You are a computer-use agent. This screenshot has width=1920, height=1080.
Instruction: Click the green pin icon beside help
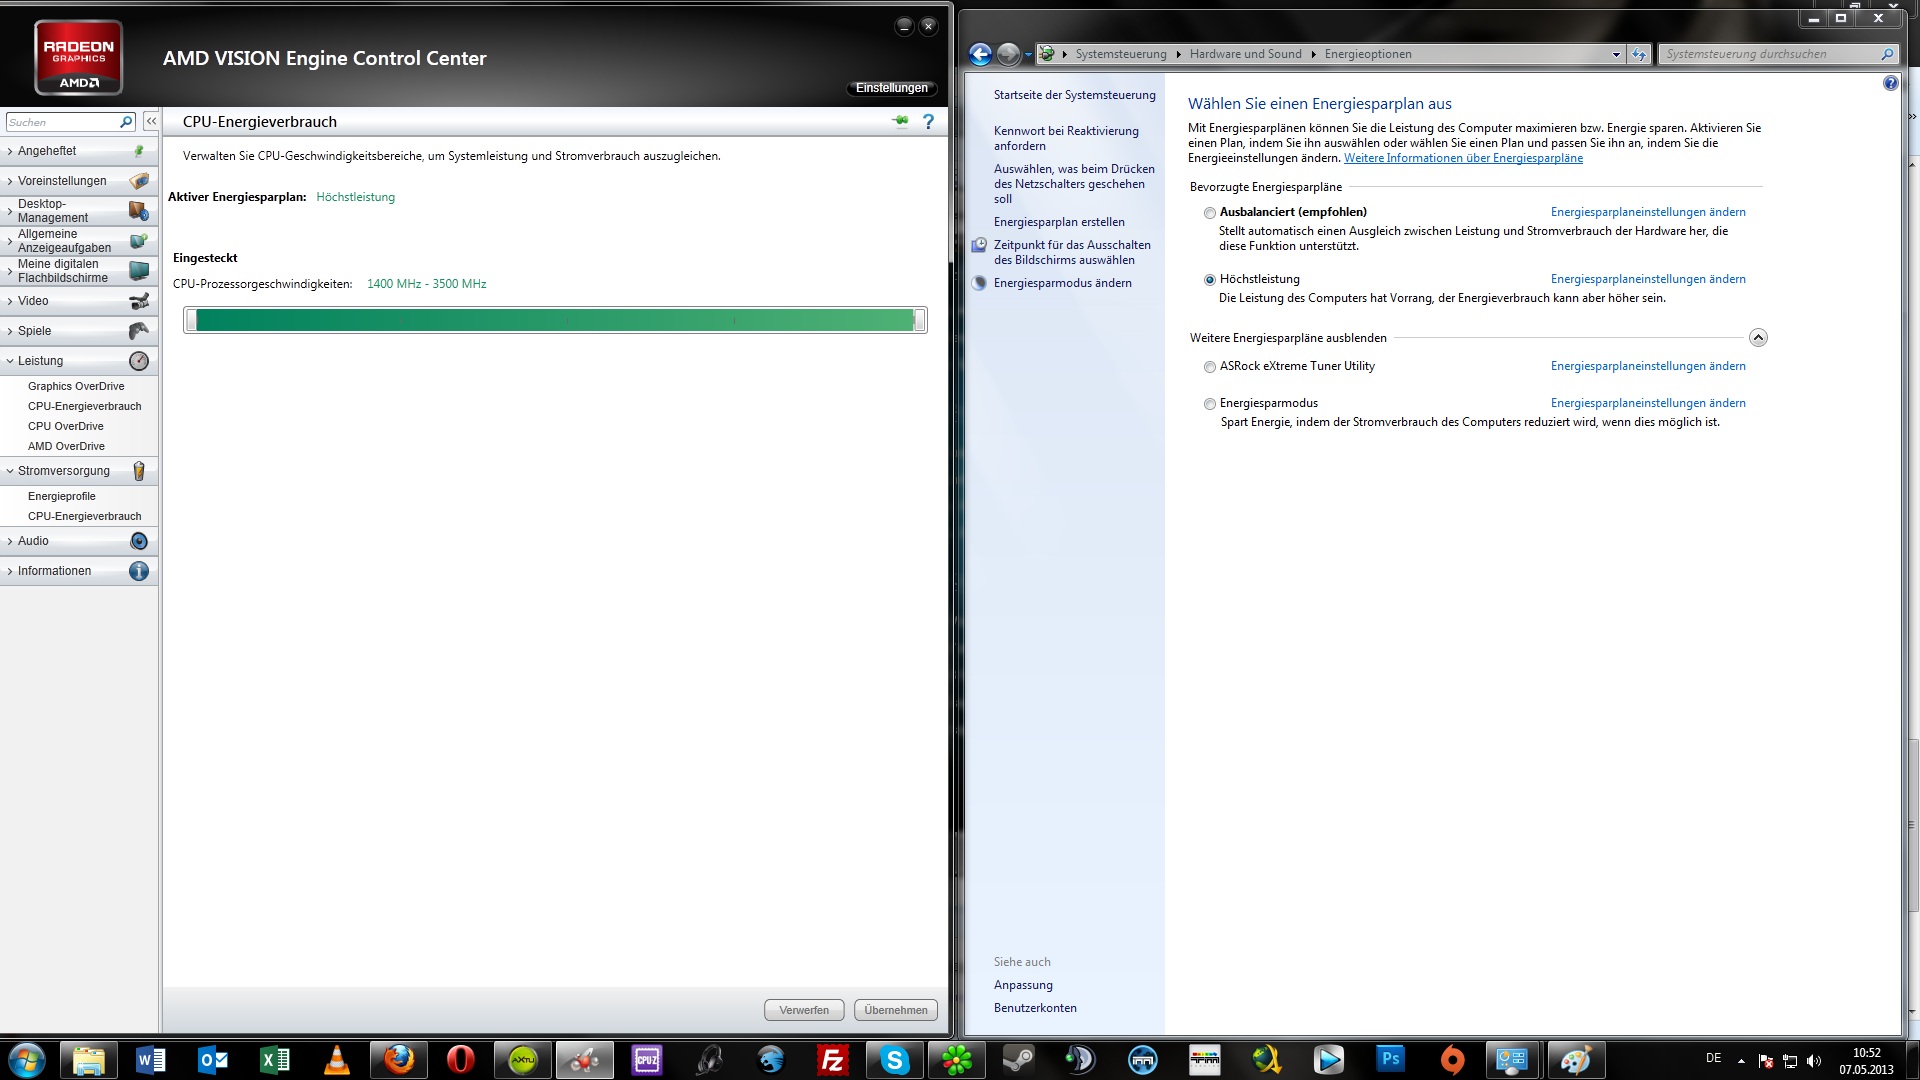point(901,121)
